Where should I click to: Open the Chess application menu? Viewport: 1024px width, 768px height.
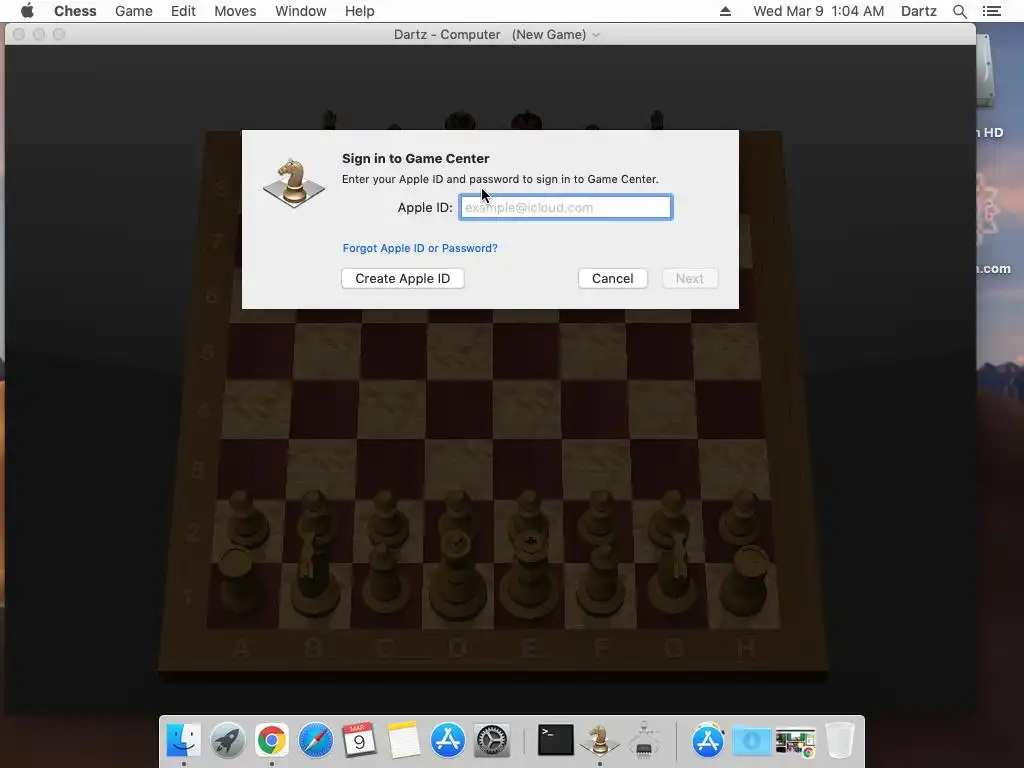pyautogui.click(x=75, y=11)
